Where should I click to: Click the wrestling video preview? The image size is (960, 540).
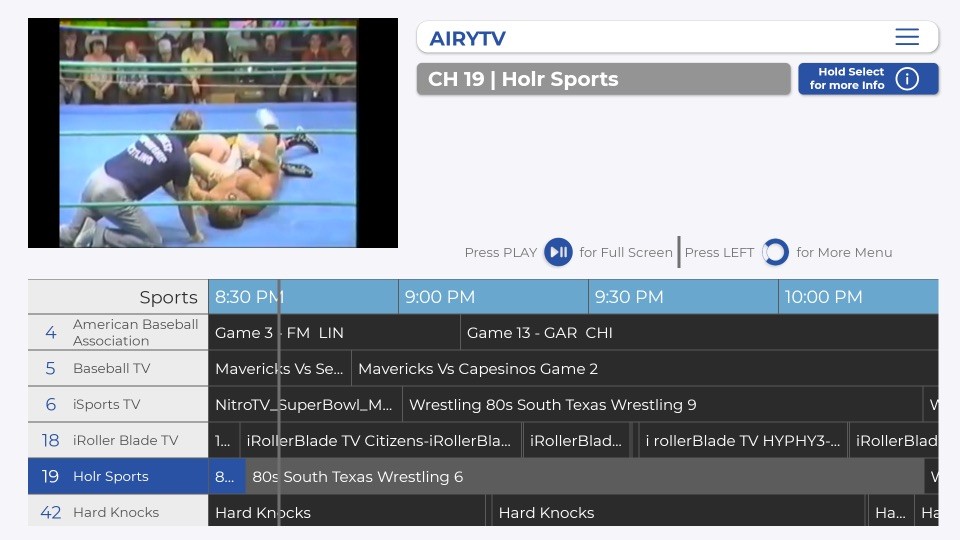click(x=213, y=133)
